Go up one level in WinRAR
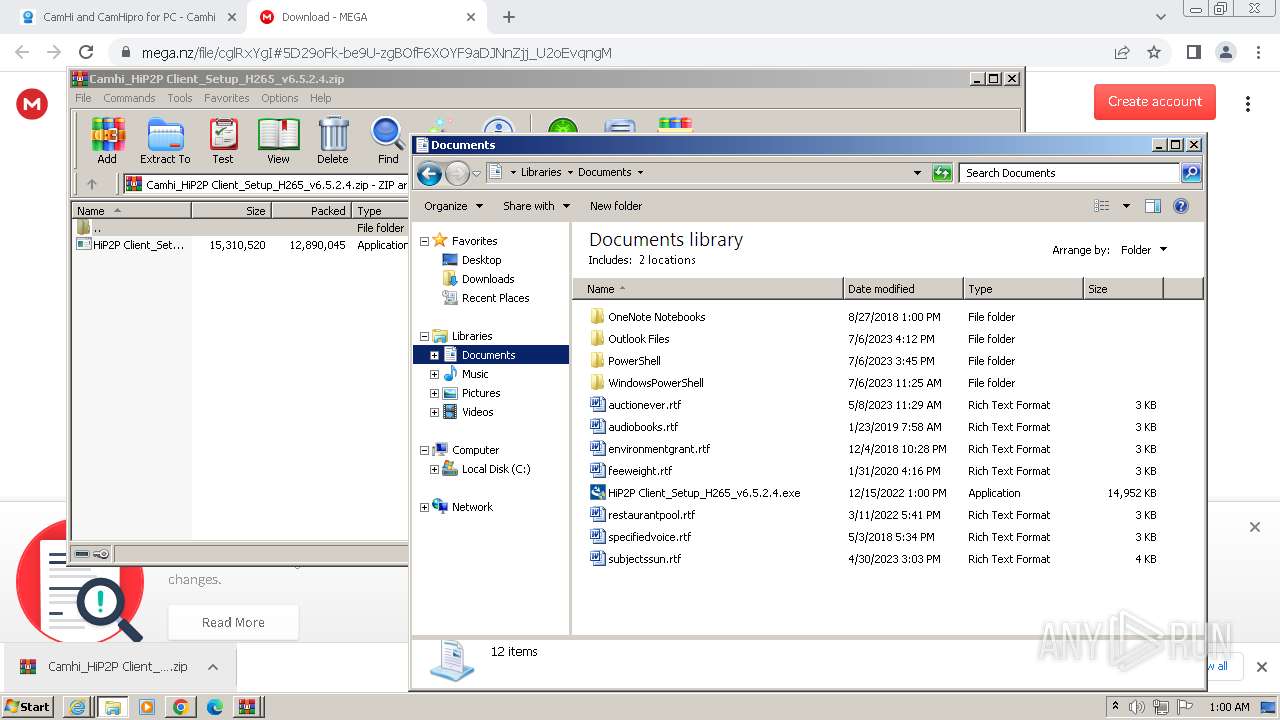 coord(92,184)
